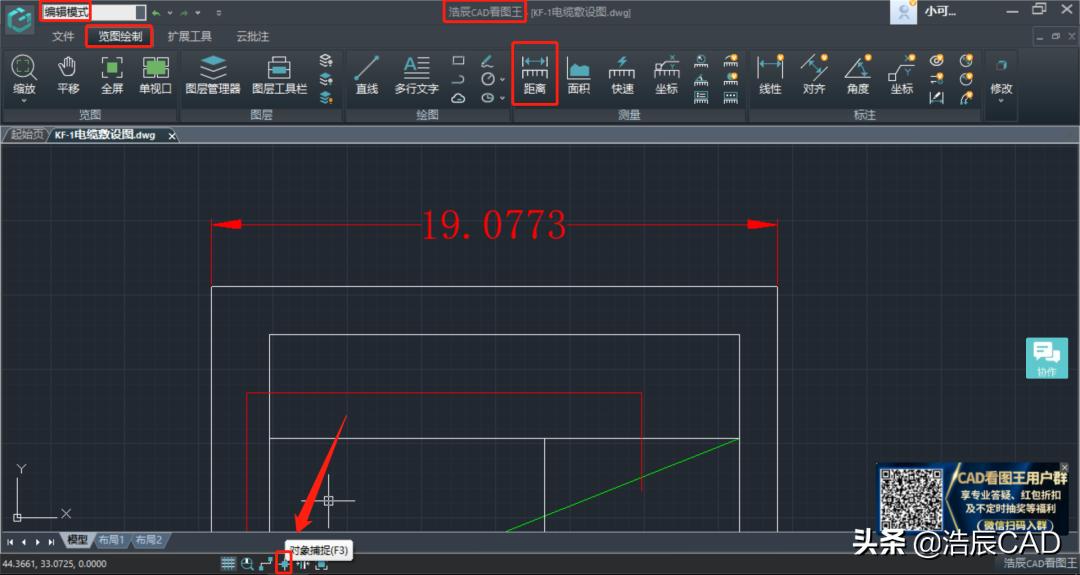The height and width of the screenshot is (575, 1080).
Task: Click the app logo in top-left corner
Action: 19,19
